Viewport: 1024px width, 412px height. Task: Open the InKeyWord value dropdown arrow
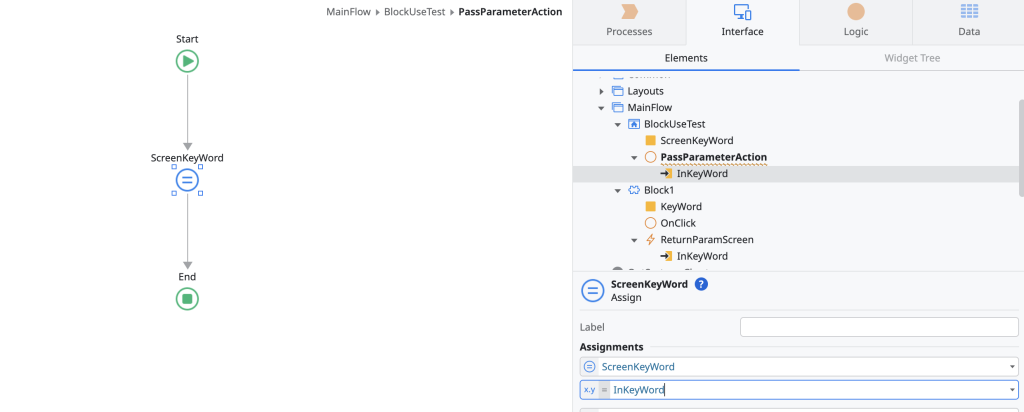pos(1012,390)
